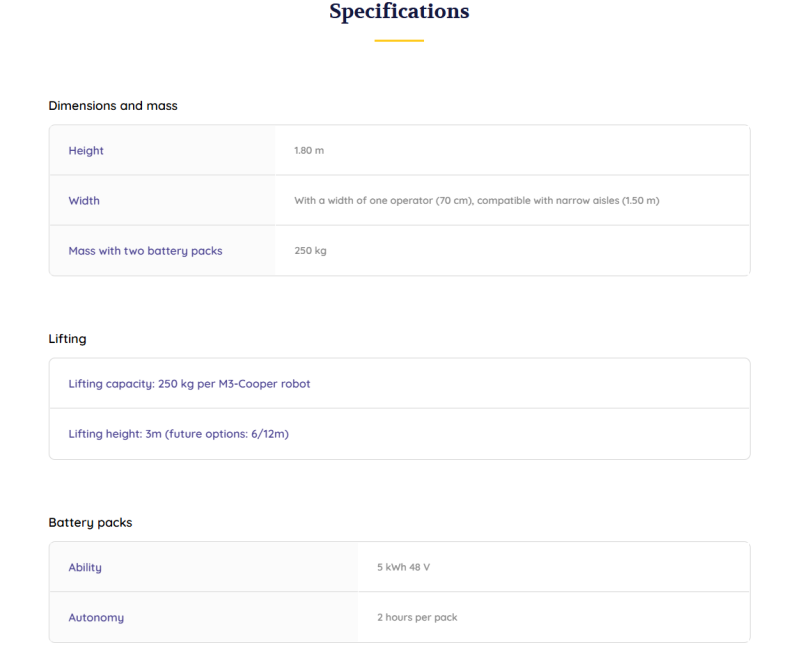Click the 1.80 m height value

coord(309,150)
